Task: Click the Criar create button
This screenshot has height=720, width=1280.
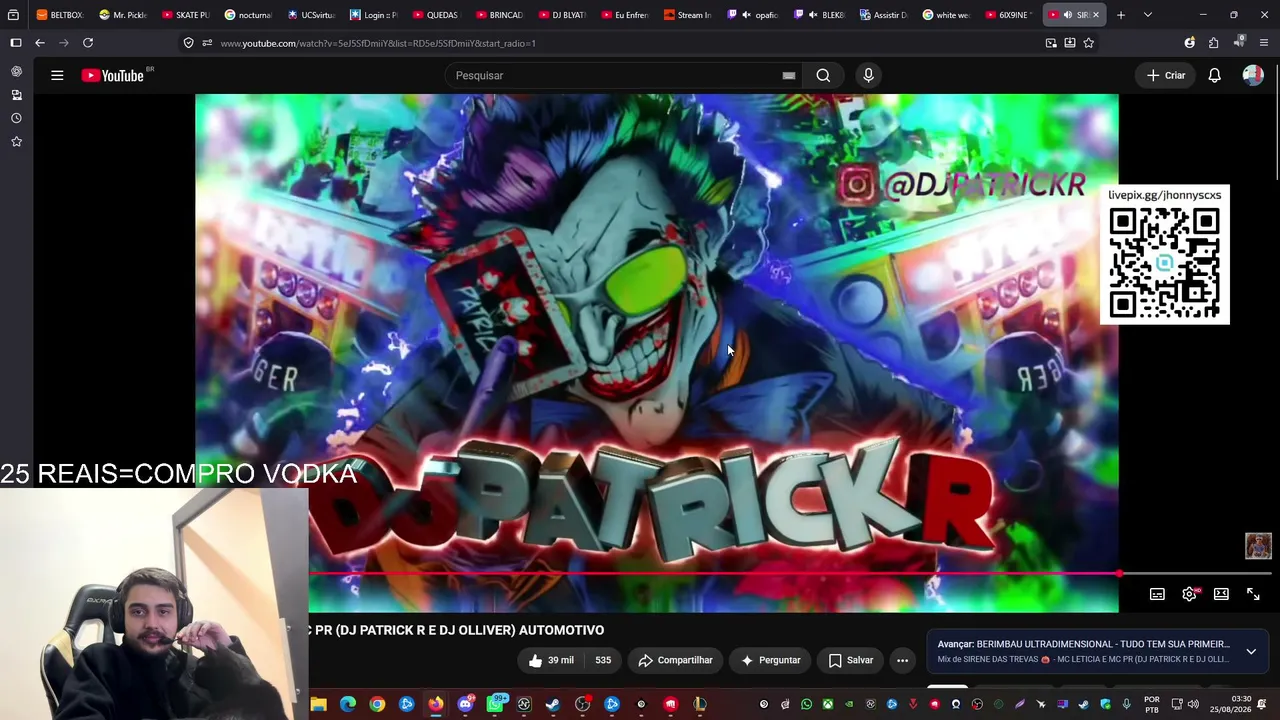Action: click(x=1166, y=75)
